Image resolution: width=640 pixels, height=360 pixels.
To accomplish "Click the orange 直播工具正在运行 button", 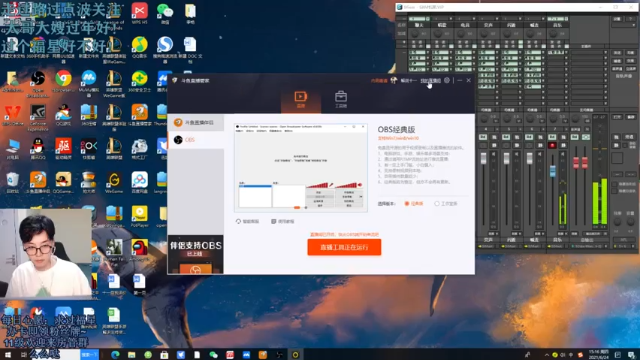I will click(344, 247).
